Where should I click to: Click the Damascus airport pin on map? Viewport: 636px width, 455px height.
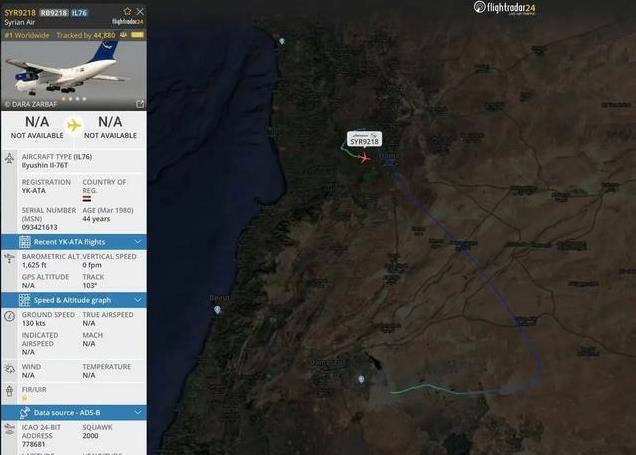click(361, 379)
